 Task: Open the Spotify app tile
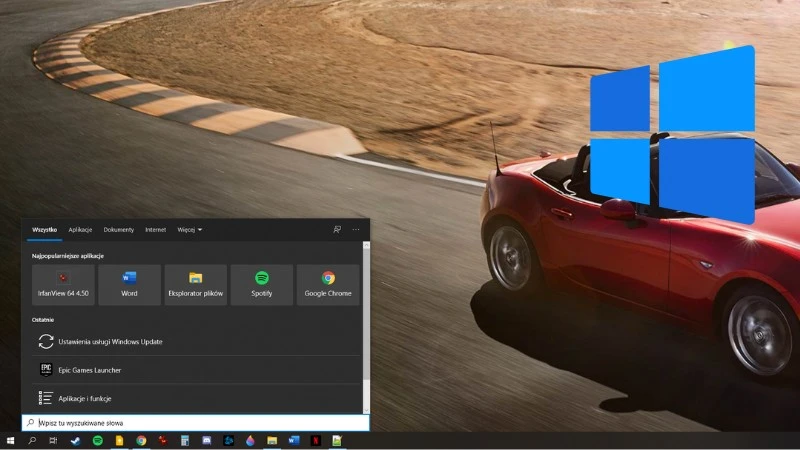(x=262, y=285)
